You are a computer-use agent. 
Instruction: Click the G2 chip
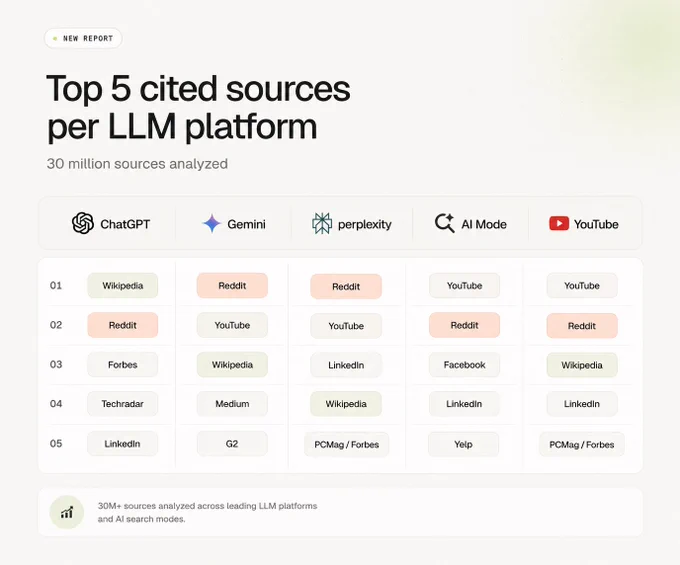(x=232, y=444)
